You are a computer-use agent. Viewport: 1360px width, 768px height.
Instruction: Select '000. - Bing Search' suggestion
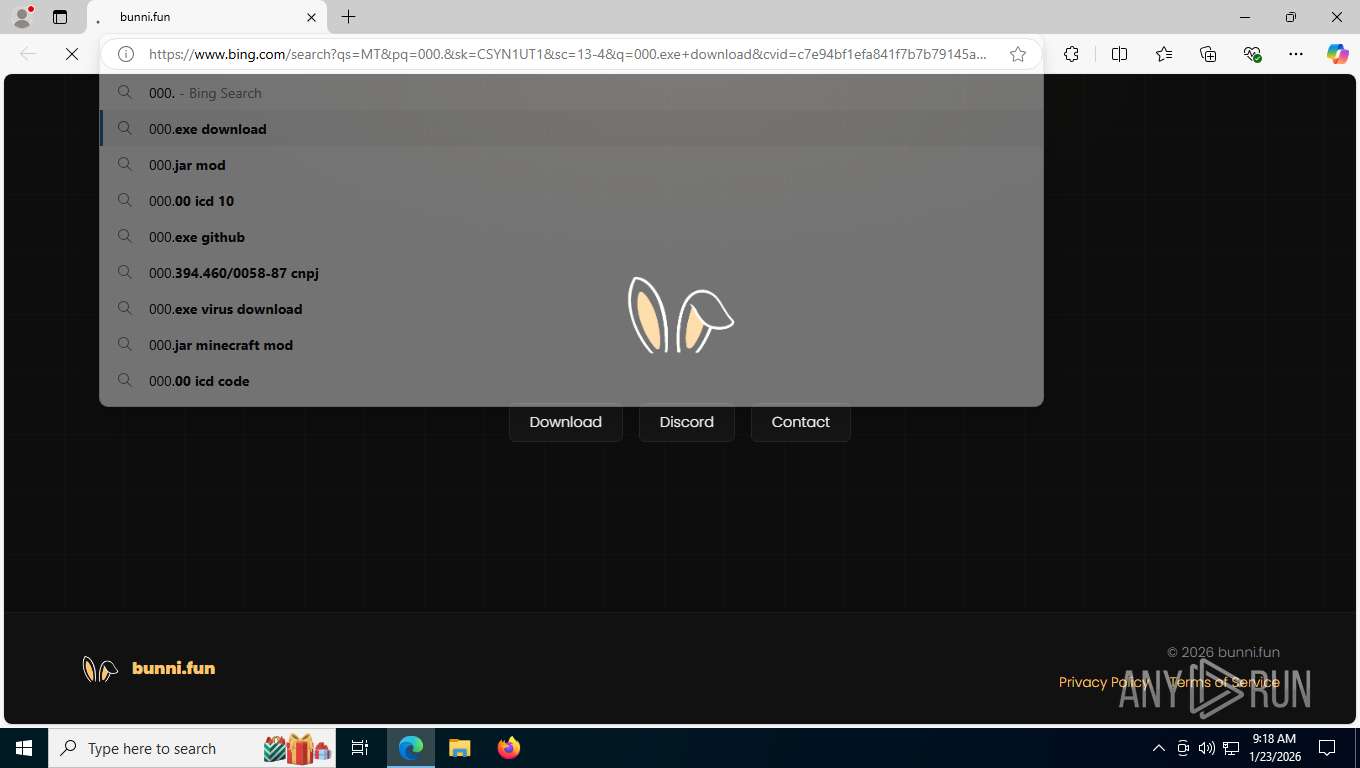(571, 93)
